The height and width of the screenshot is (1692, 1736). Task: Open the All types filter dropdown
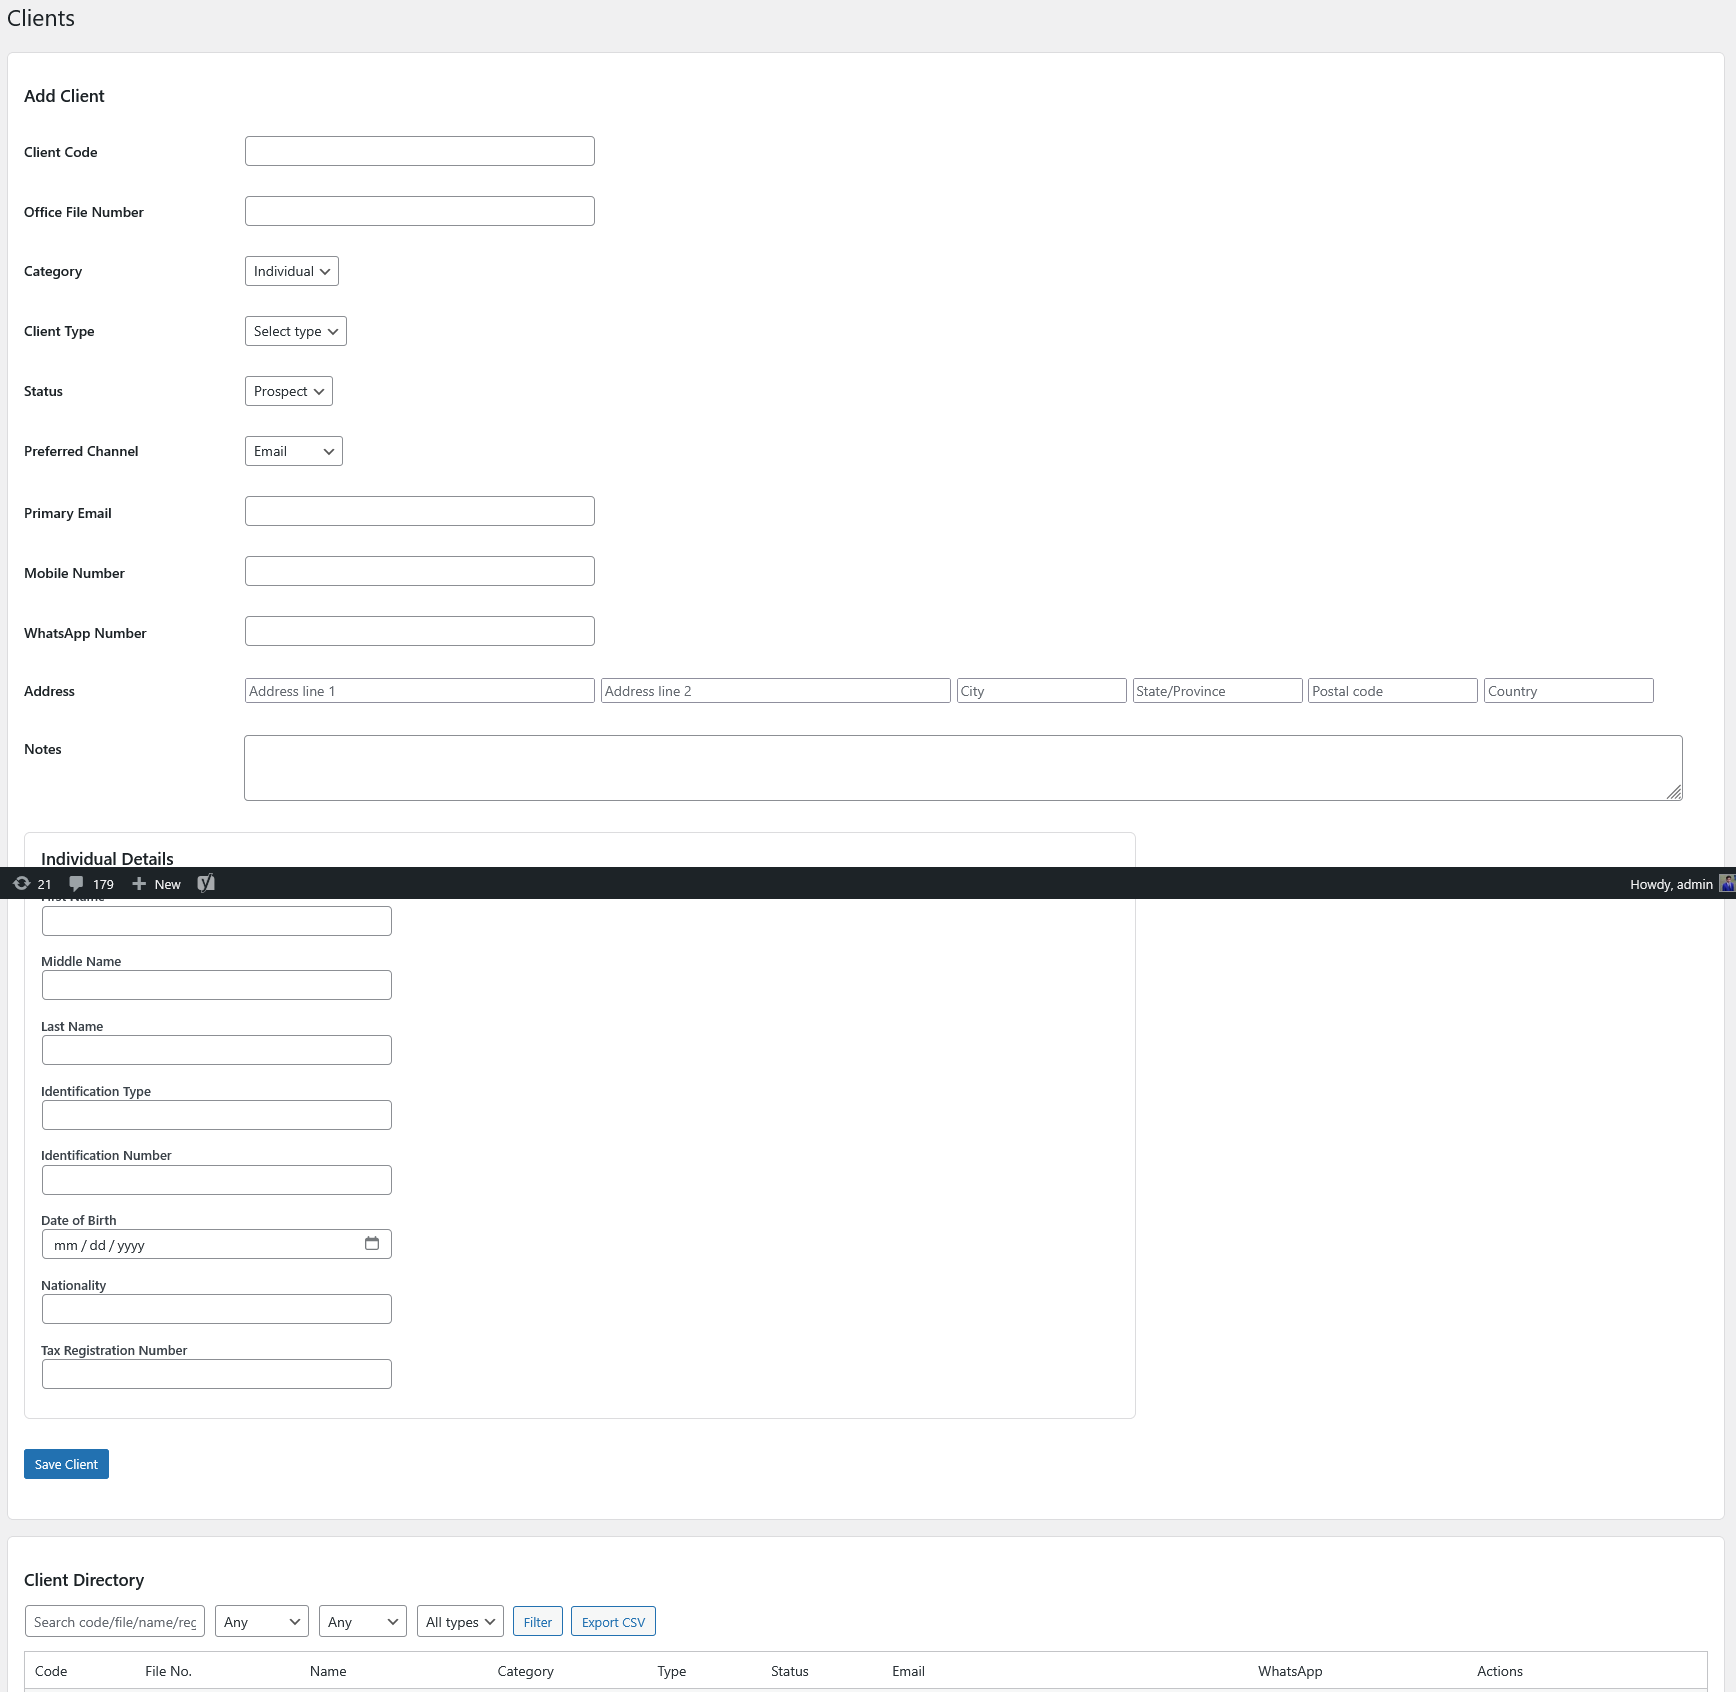[461, 1621]
